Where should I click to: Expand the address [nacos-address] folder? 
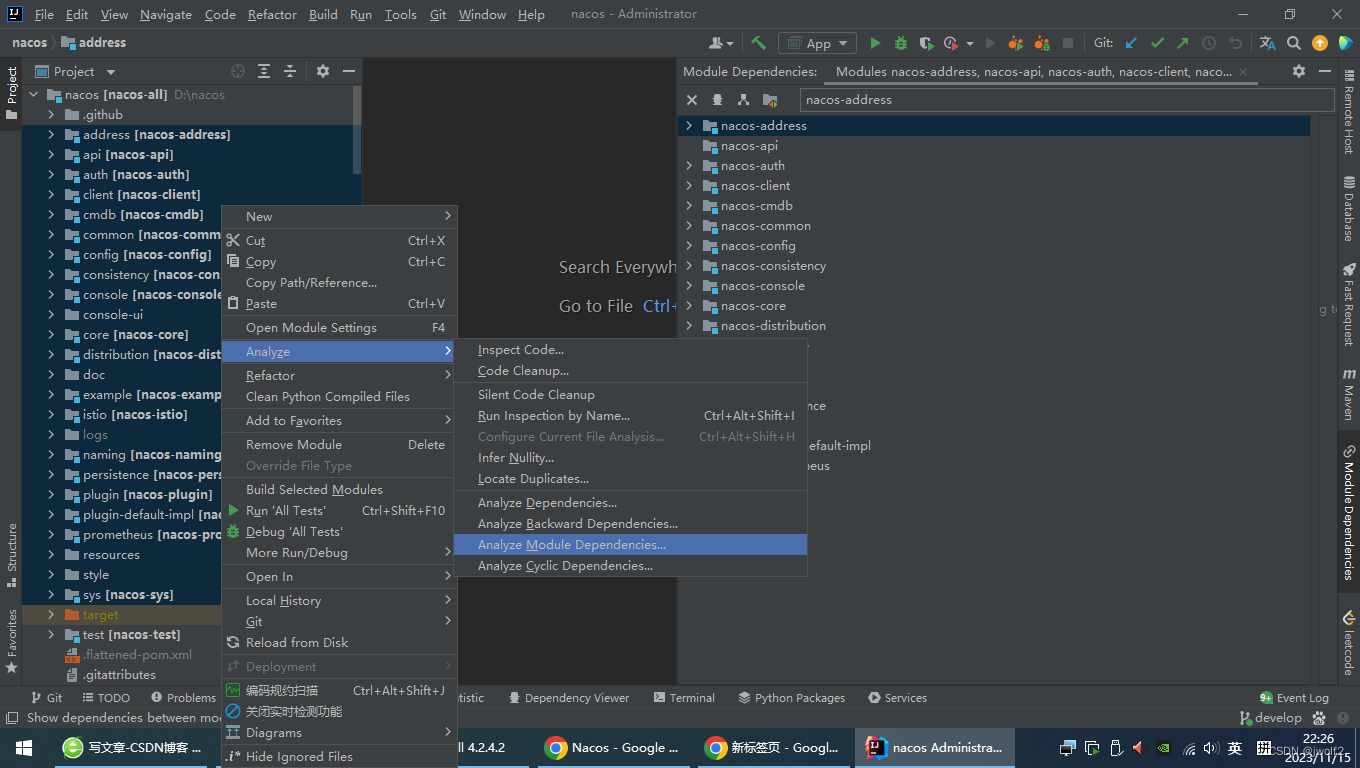coord(51,135)
